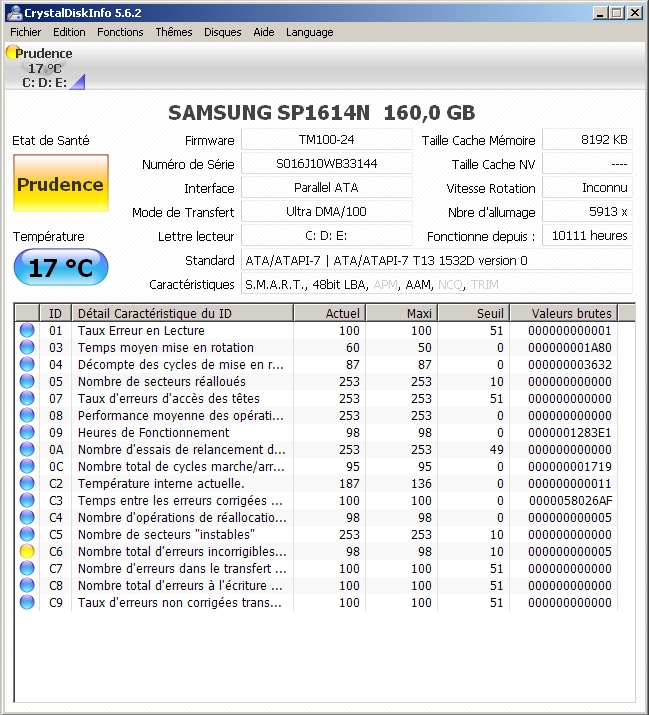Click the yellow warning dot for ID C6
The image size is (649, 715).
pos(27,552)
